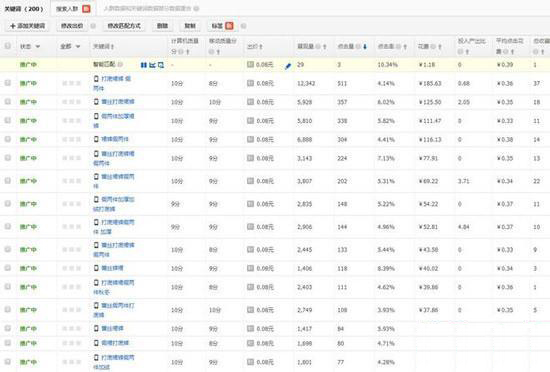Click tag dots in 12,342 impressions row

point(71,83)
